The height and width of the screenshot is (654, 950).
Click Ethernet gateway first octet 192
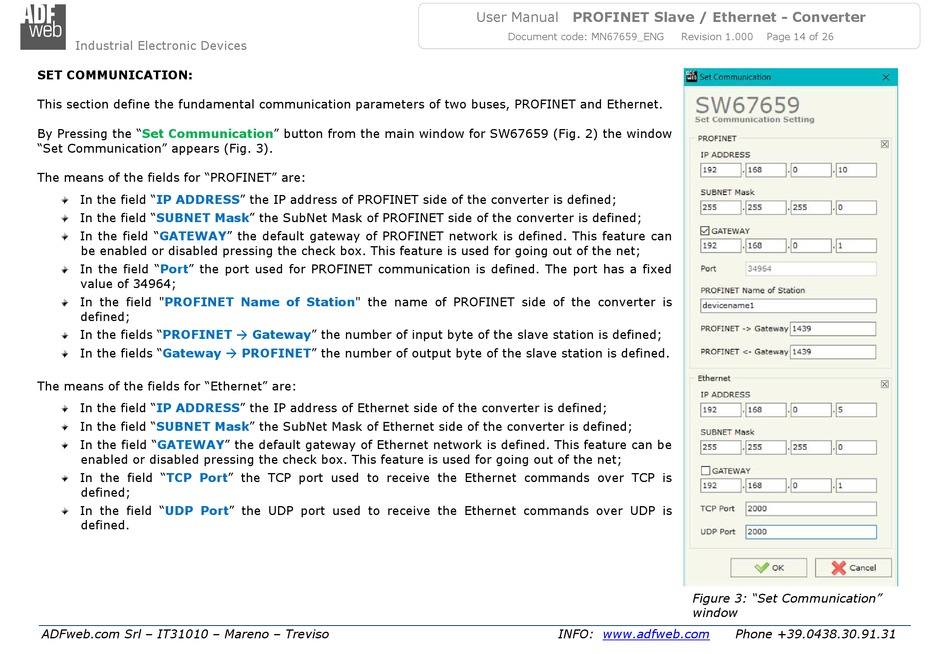pos(720,486)
